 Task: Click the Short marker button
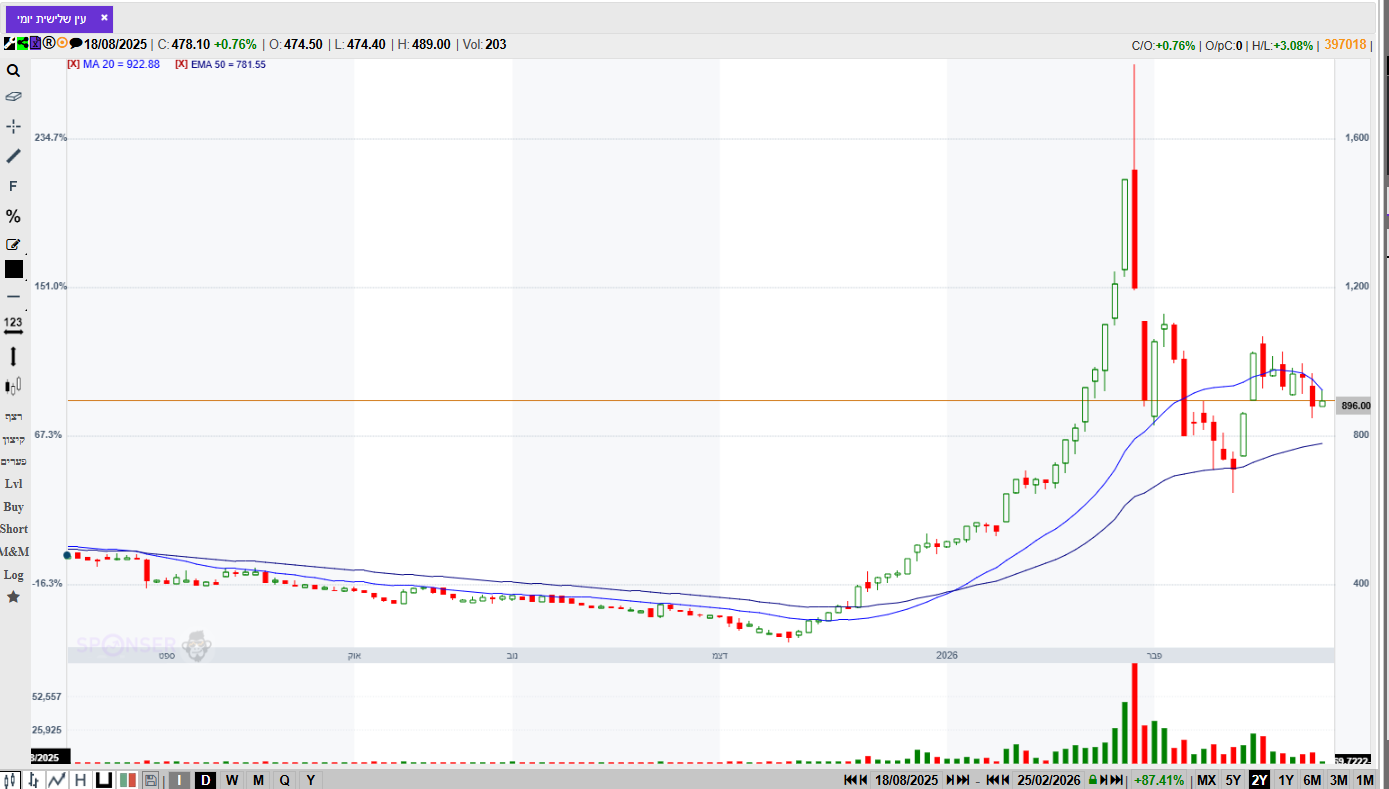tap(14, 529)
